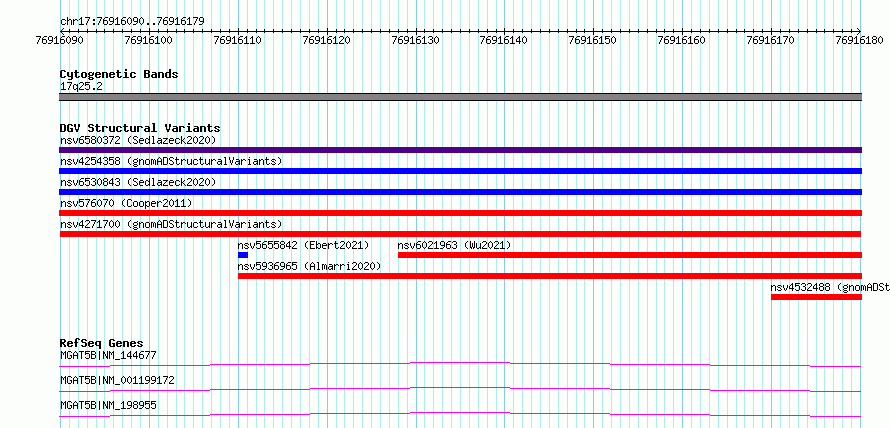The image size is (890, 428).
Task: Click the blue nsv4254358 variant bar
Action: [x=460, y=171]
